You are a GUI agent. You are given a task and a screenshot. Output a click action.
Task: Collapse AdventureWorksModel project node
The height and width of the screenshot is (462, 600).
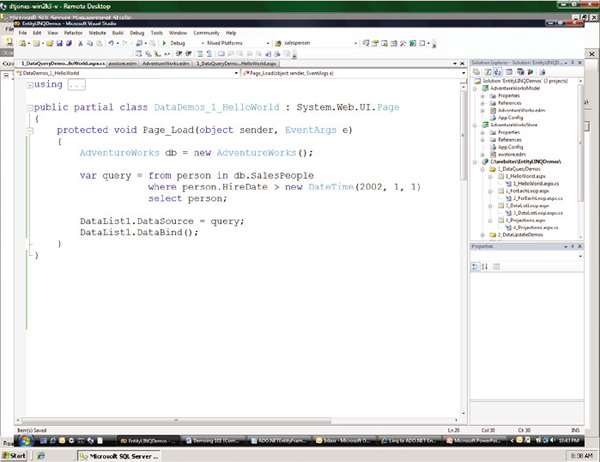pyautogui.click(x=475, y=88)
